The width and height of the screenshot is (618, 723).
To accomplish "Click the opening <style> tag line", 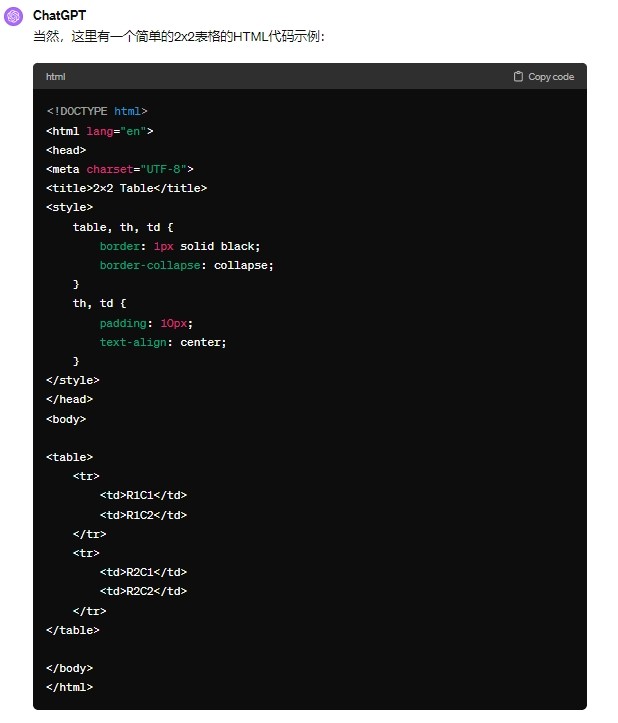I will coord(70,207).
